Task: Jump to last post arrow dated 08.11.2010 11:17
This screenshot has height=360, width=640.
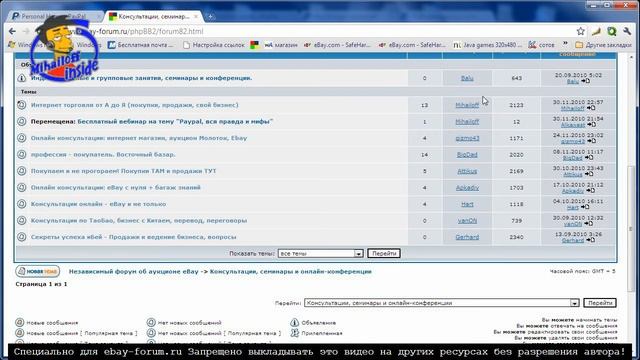Action: tap(589, 158)
